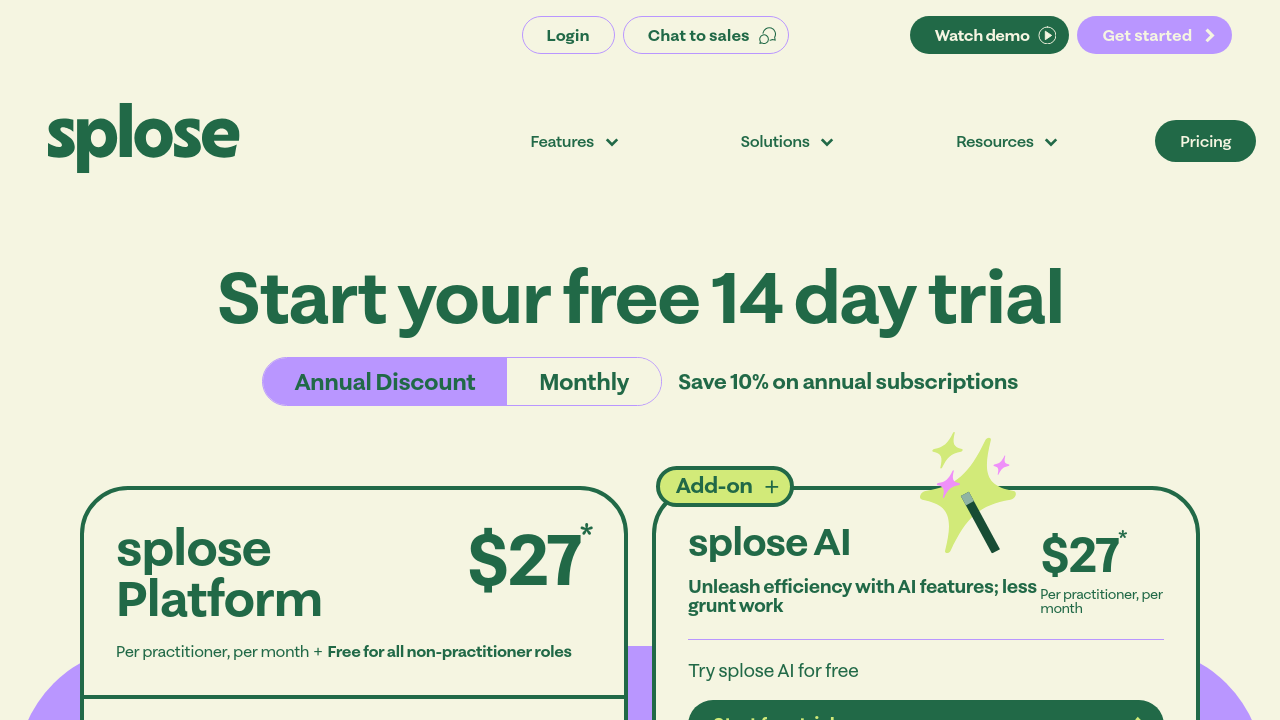The image size is (1280, 720).
Task: Click the arrow icon in Get started
Action: (1210, 36)
